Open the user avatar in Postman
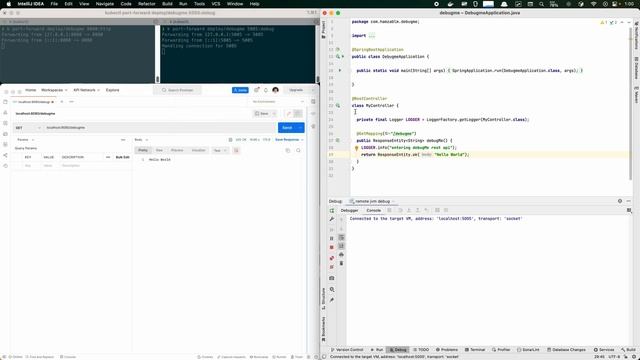 [x=276, y=90]
